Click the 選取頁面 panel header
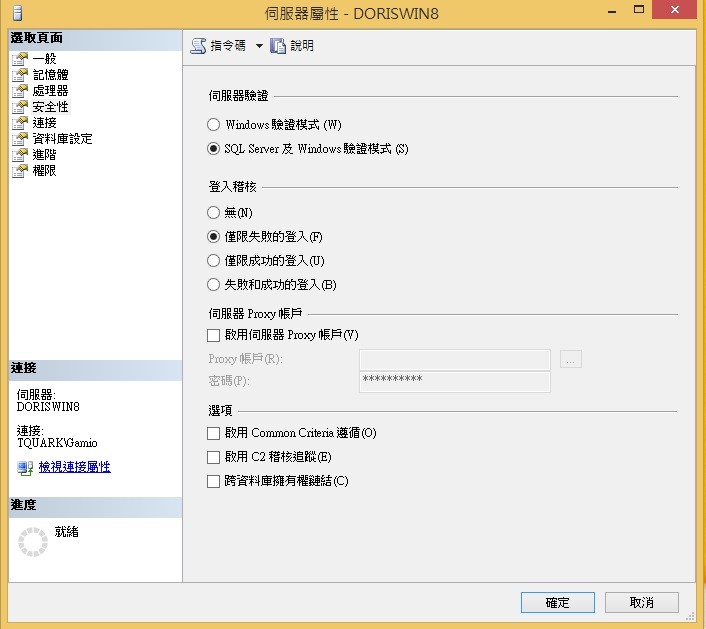The height and width of the screenshot is (629, 706). 95,39
